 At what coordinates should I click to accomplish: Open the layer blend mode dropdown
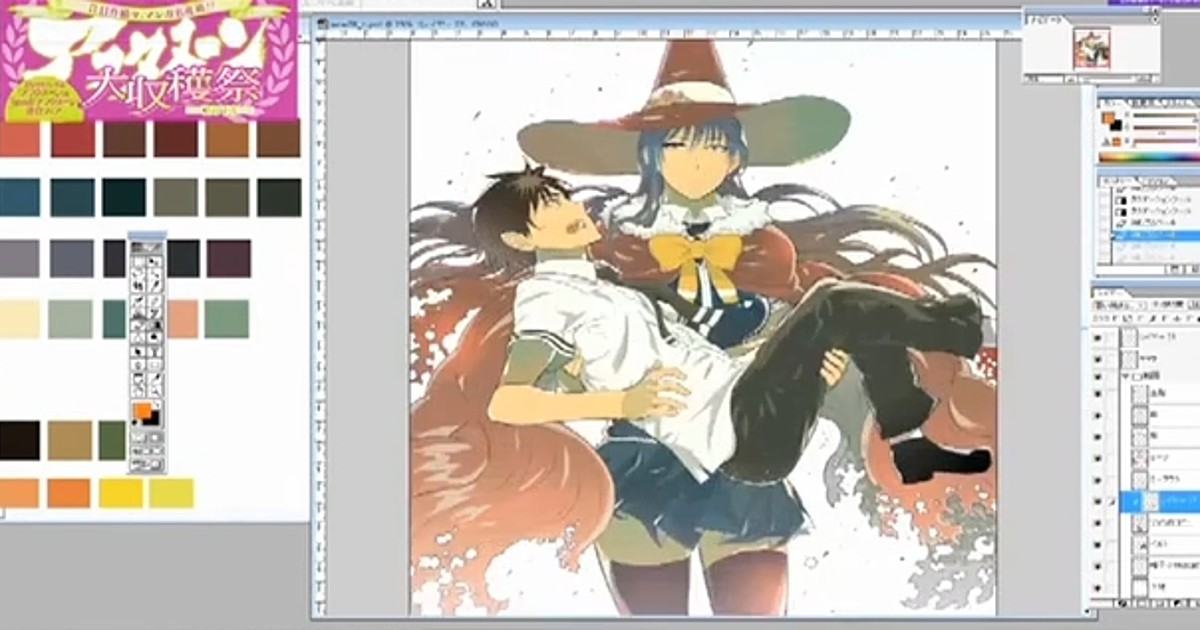point(1118,304)
